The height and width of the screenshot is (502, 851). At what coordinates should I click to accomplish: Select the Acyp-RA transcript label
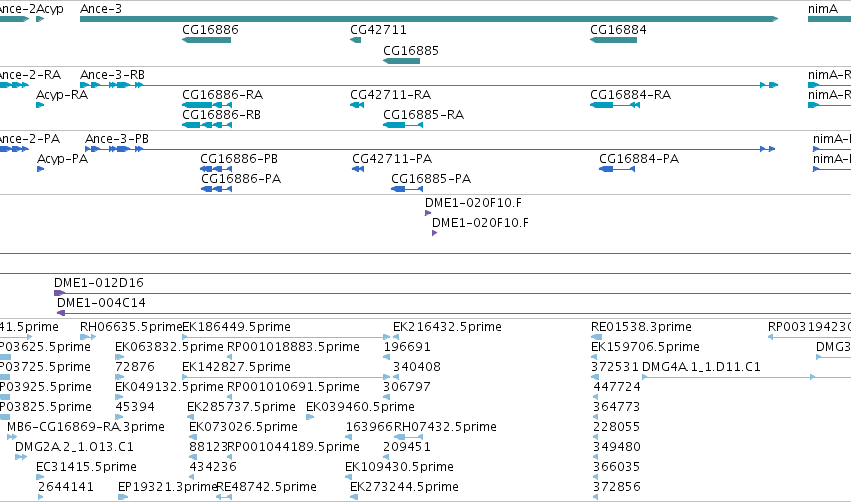(62, 95)
